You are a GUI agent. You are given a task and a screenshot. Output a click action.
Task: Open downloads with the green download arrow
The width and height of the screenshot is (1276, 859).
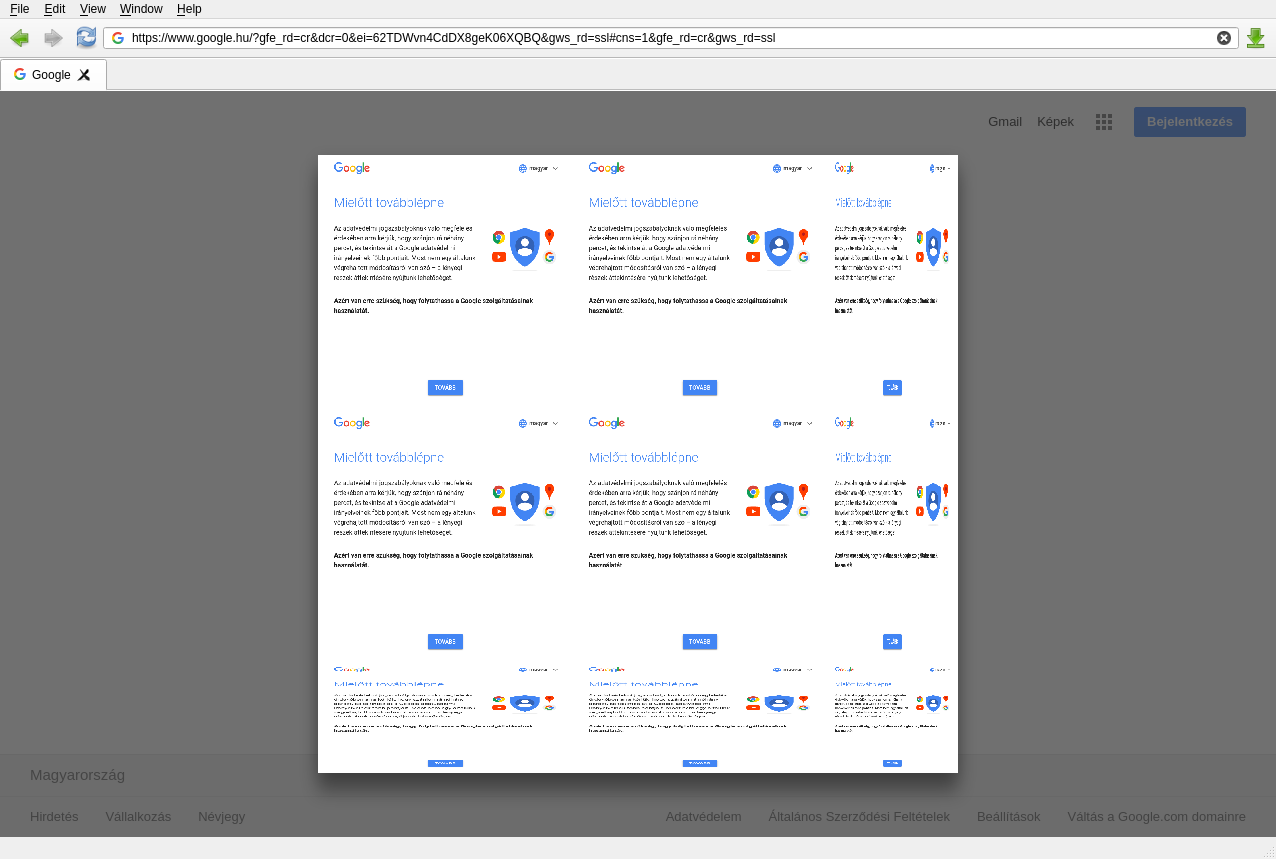[1256, 38]
